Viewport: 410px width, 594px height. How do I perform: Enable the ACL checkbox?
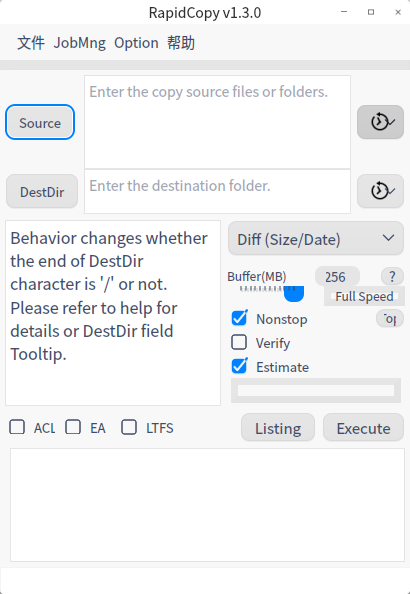click(17, 427)
